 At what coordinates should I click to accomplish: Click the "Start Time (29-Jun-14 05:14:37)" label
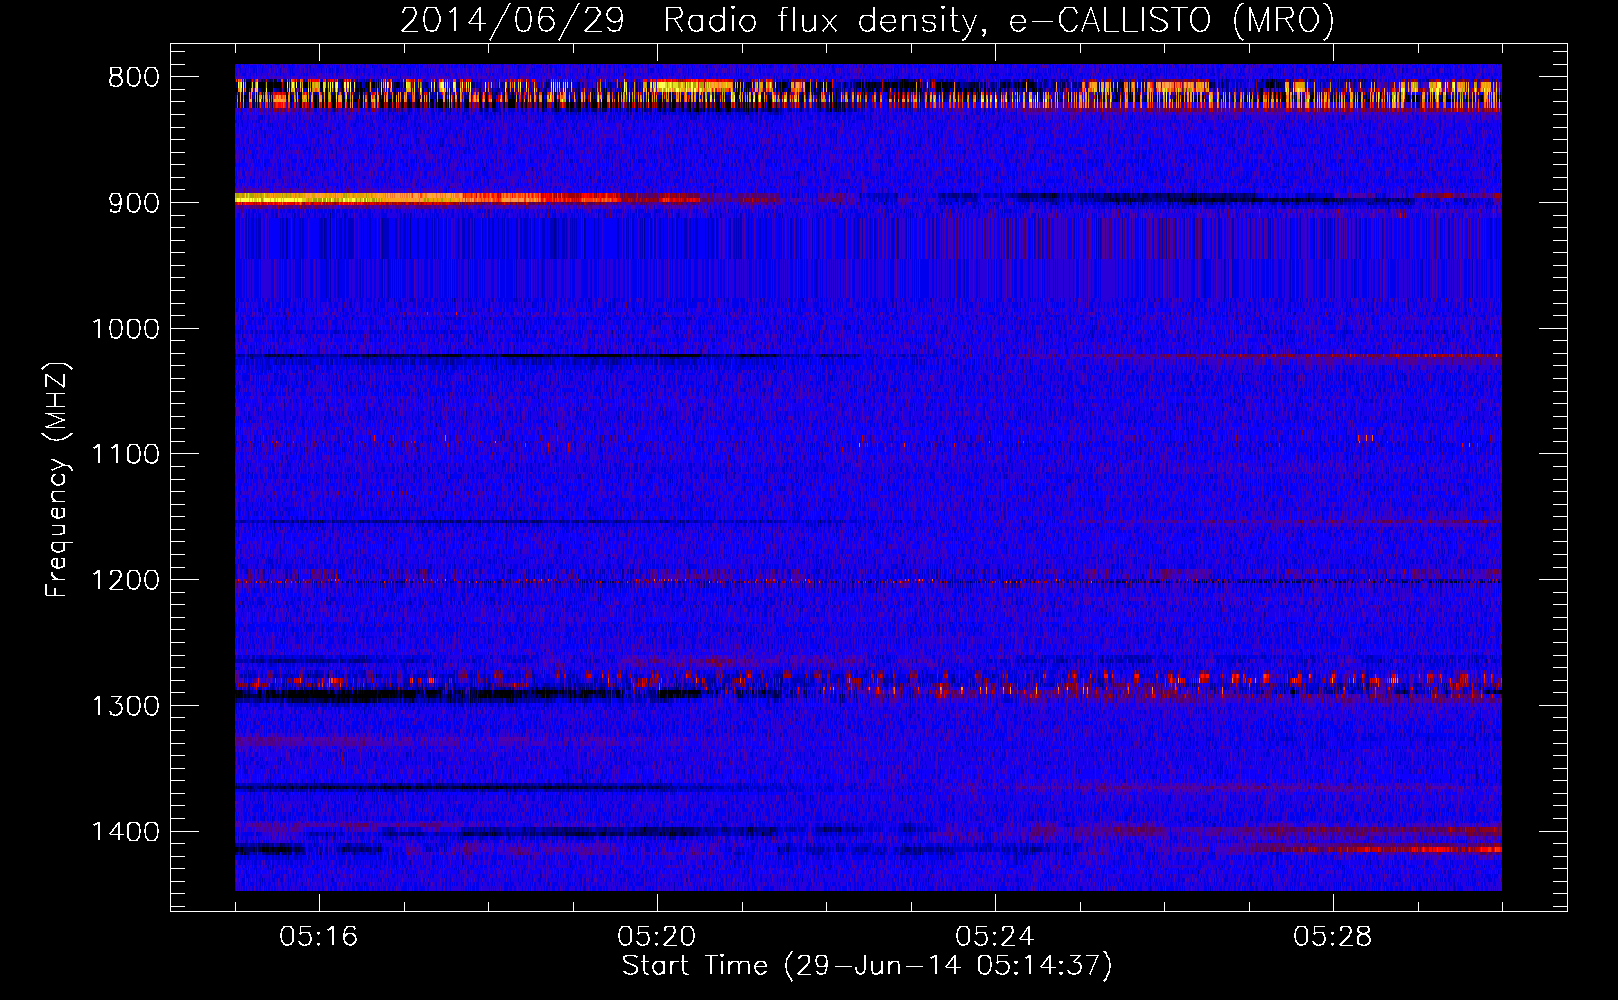pos(867,966)
